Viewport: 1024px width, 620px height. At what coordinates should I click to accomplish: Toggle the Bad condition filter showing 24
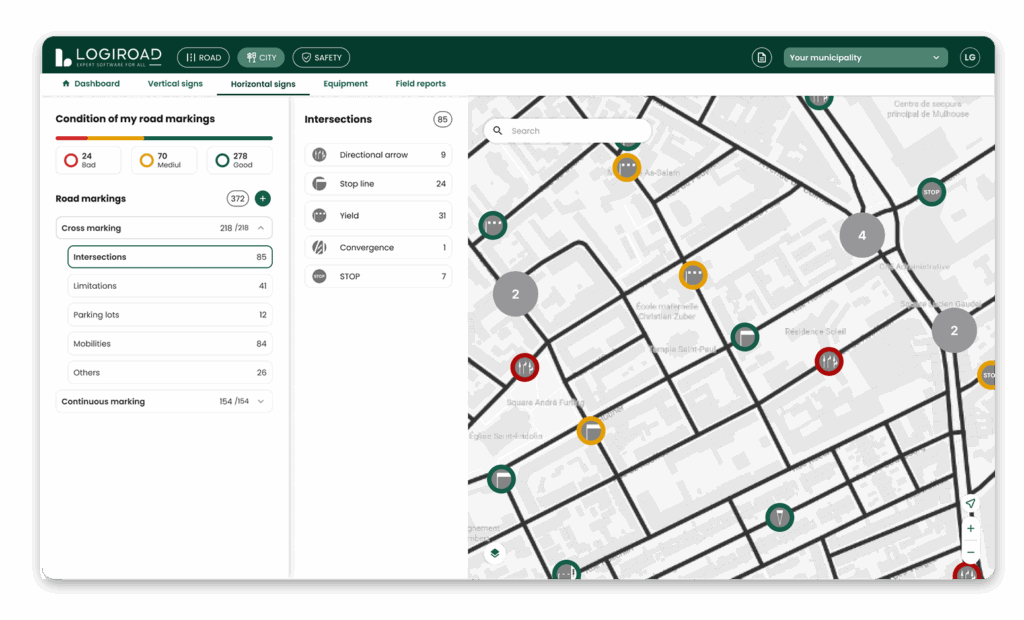(x=88, y=160)
